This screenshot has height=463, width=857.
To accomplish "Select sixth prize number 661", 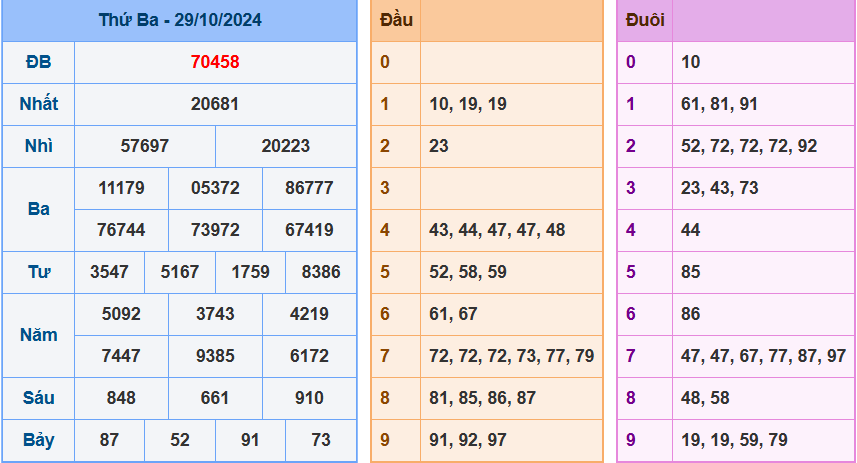I will coord(215,398).
